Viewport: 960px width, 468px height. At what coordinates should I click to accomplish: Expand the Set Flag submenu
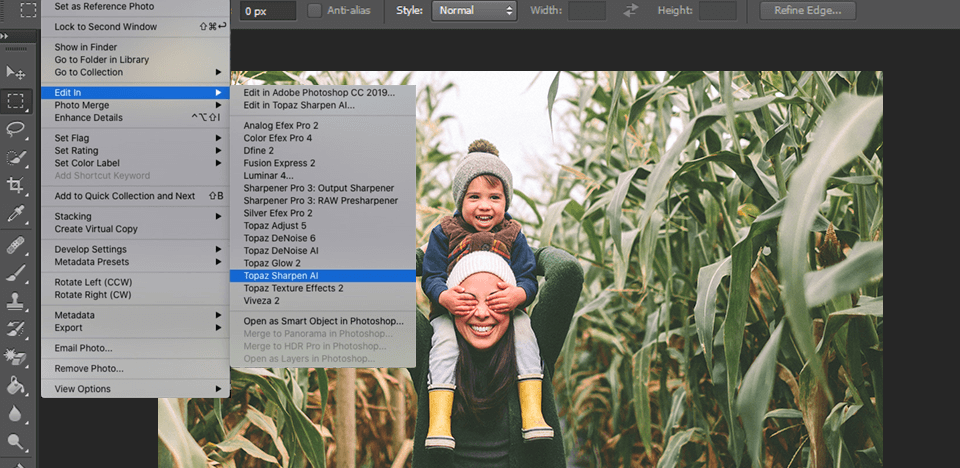135,138
